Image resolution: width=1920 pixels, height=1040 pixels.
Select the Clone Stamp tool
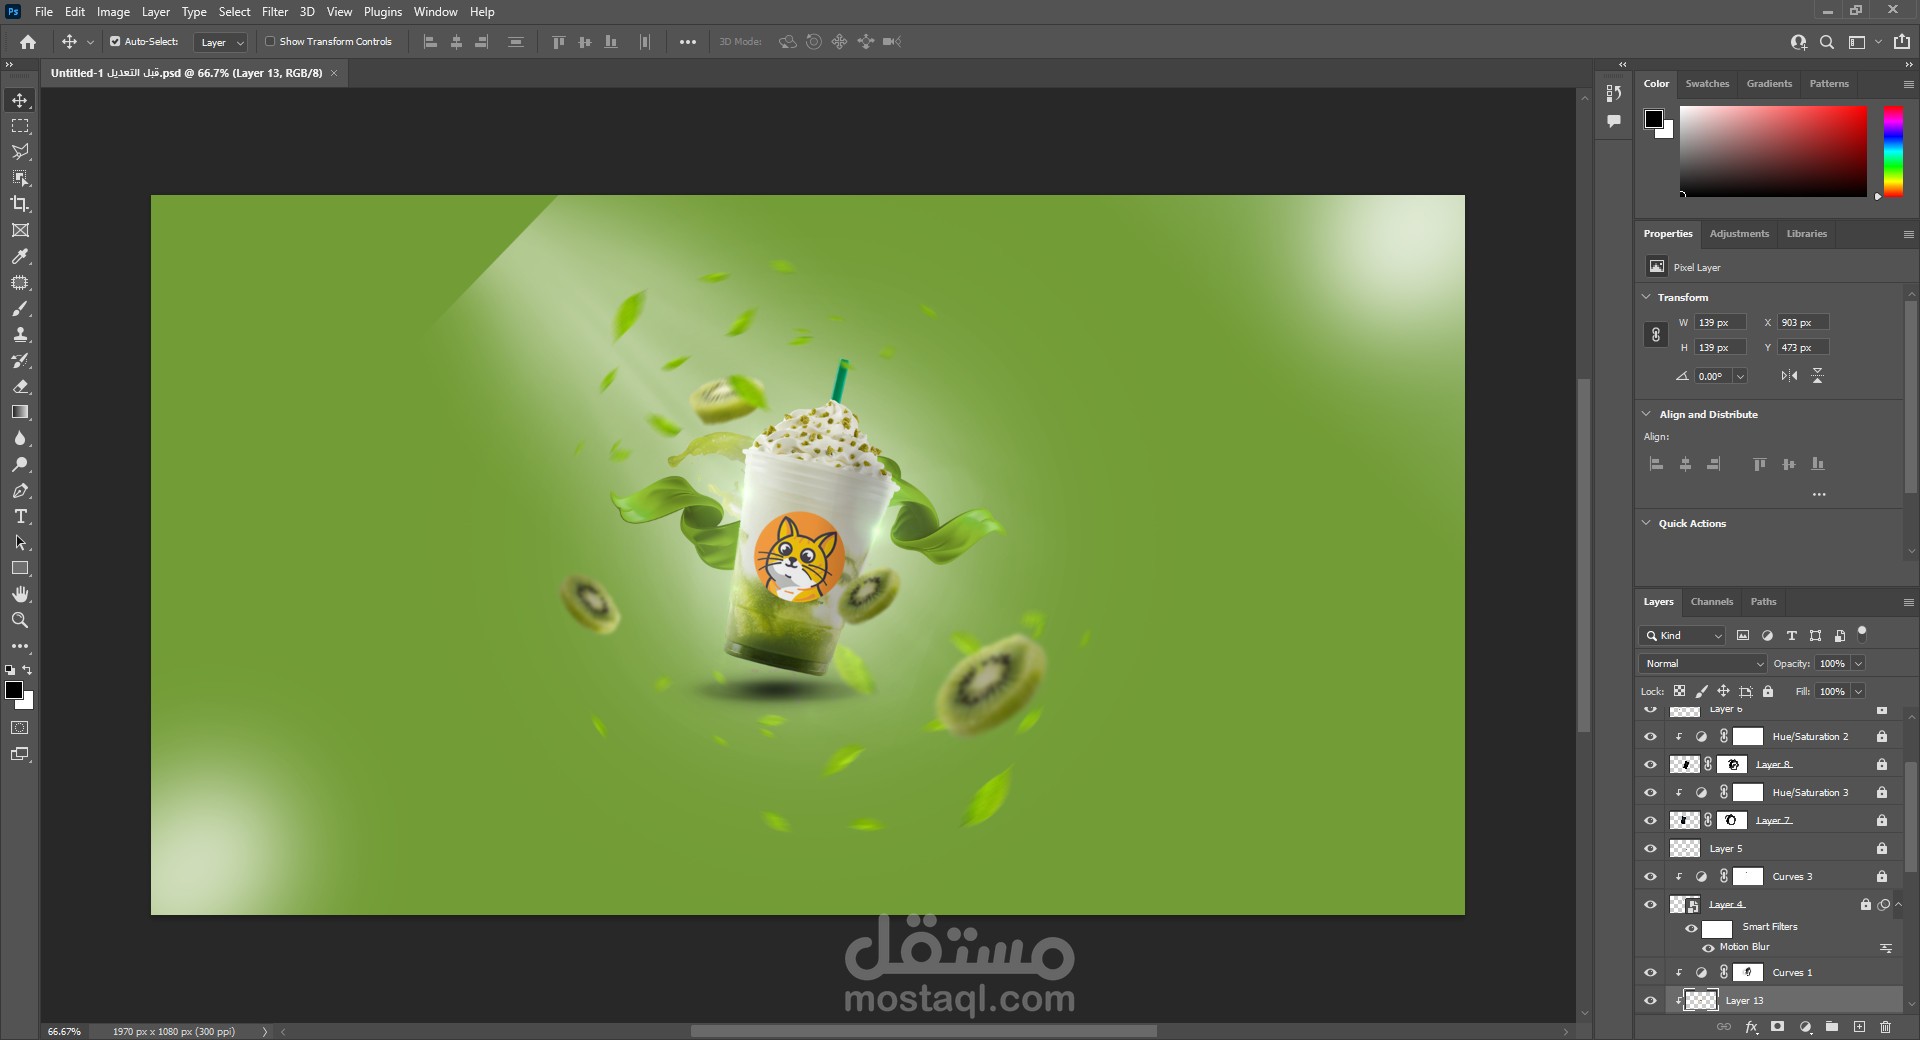(20, 335)
